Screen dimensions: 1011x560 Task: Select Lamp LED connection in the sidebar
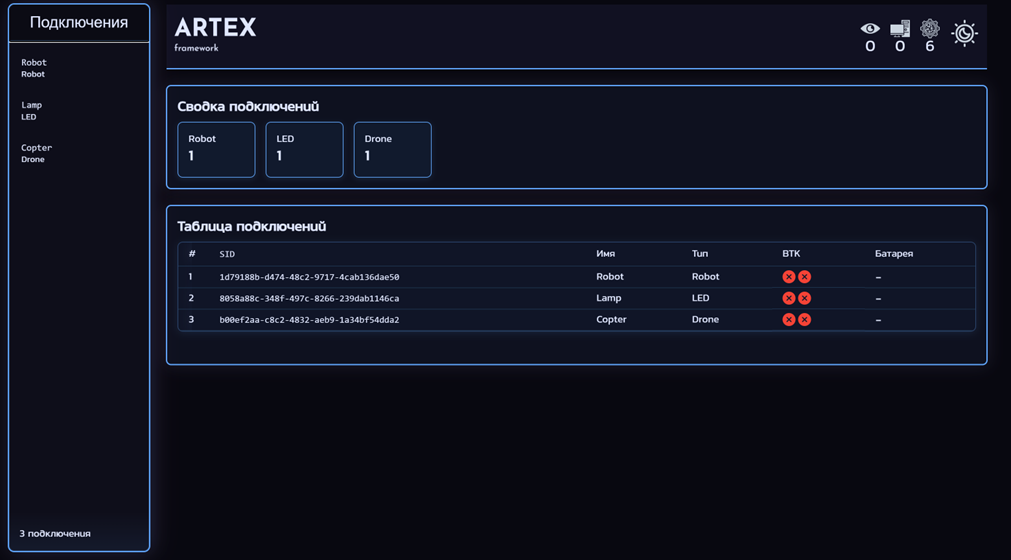click(32, 111)
